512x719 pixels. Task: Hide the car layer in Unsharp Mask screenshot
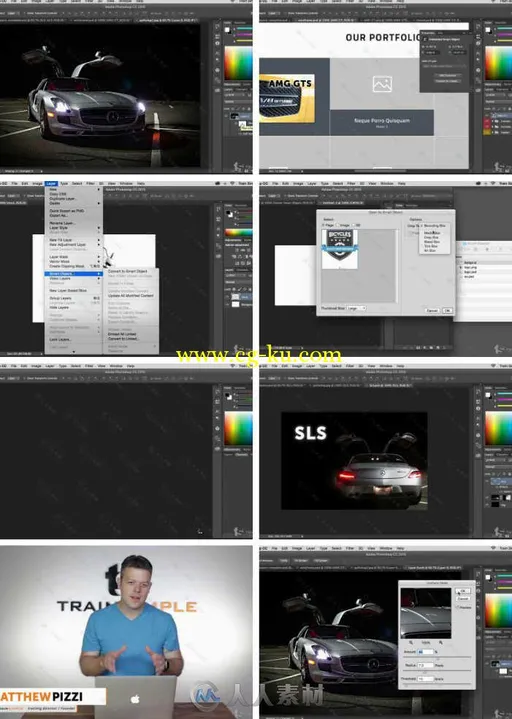489,664
